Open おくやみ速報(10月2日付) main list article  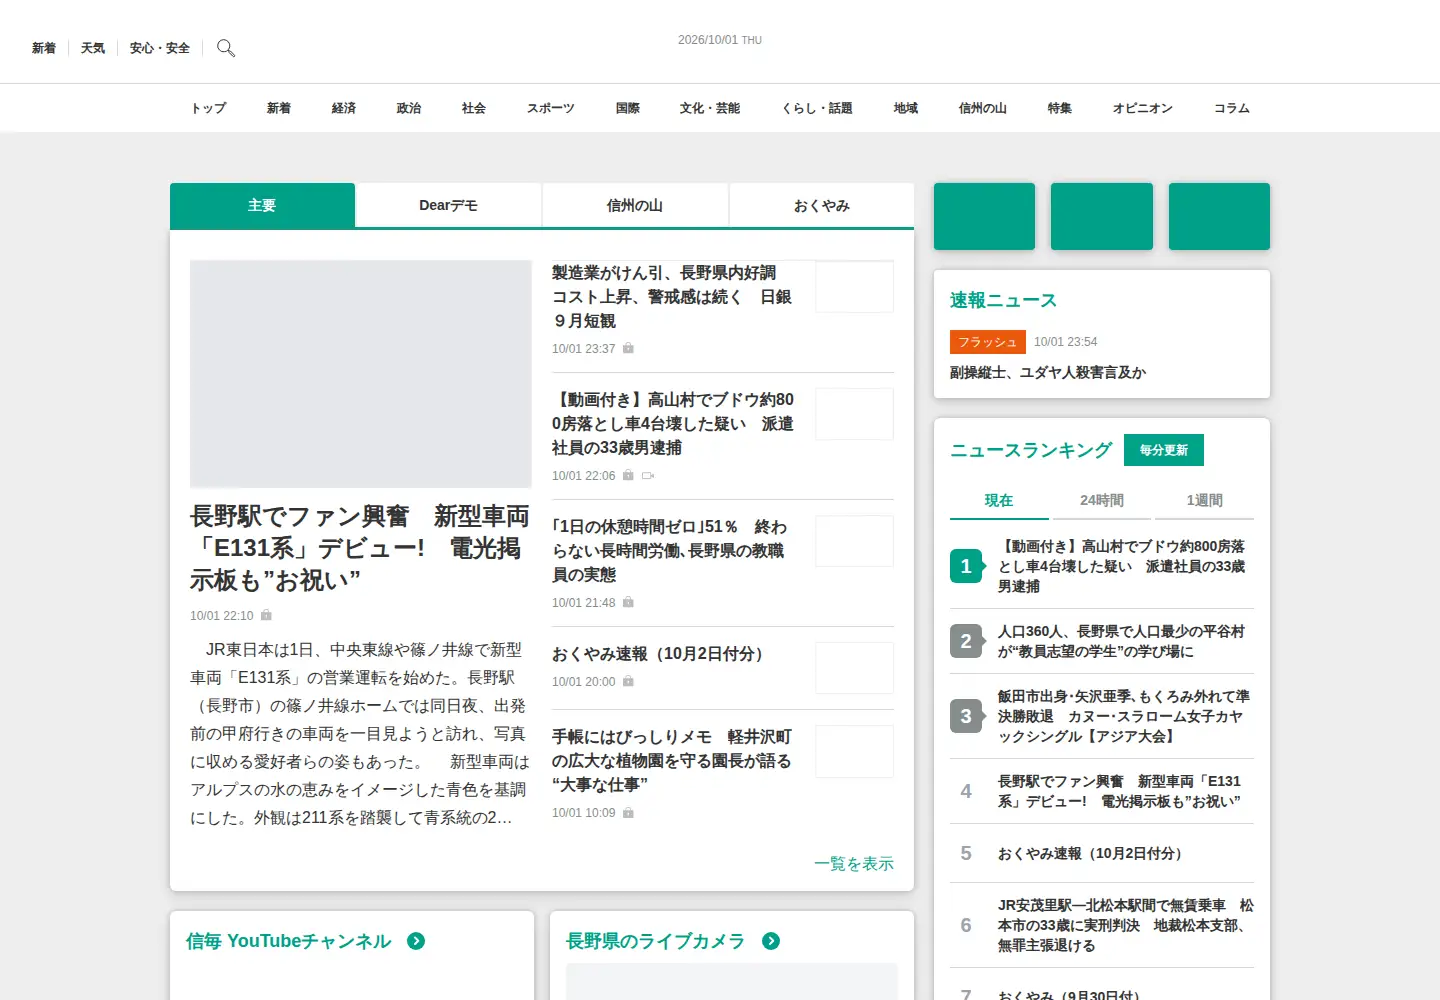(661, 654)
